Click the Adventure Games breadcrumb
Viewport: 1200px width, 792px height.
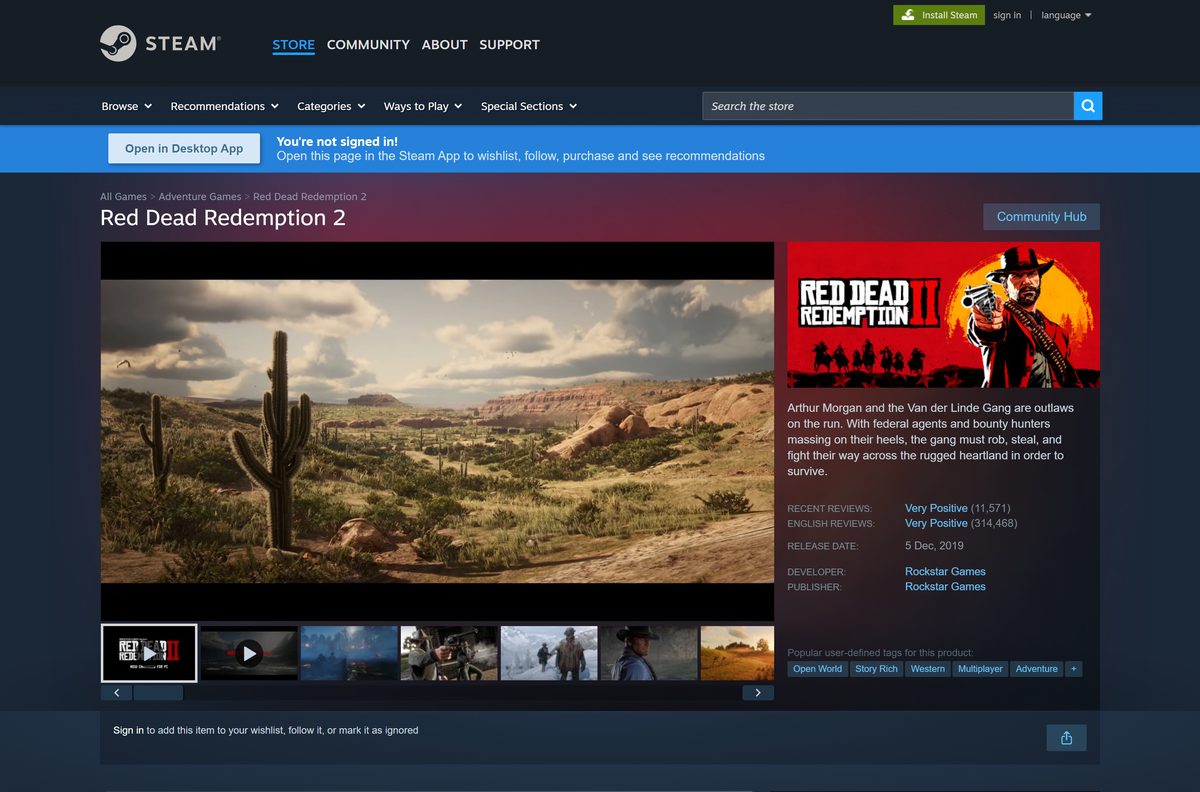[200, 197]
